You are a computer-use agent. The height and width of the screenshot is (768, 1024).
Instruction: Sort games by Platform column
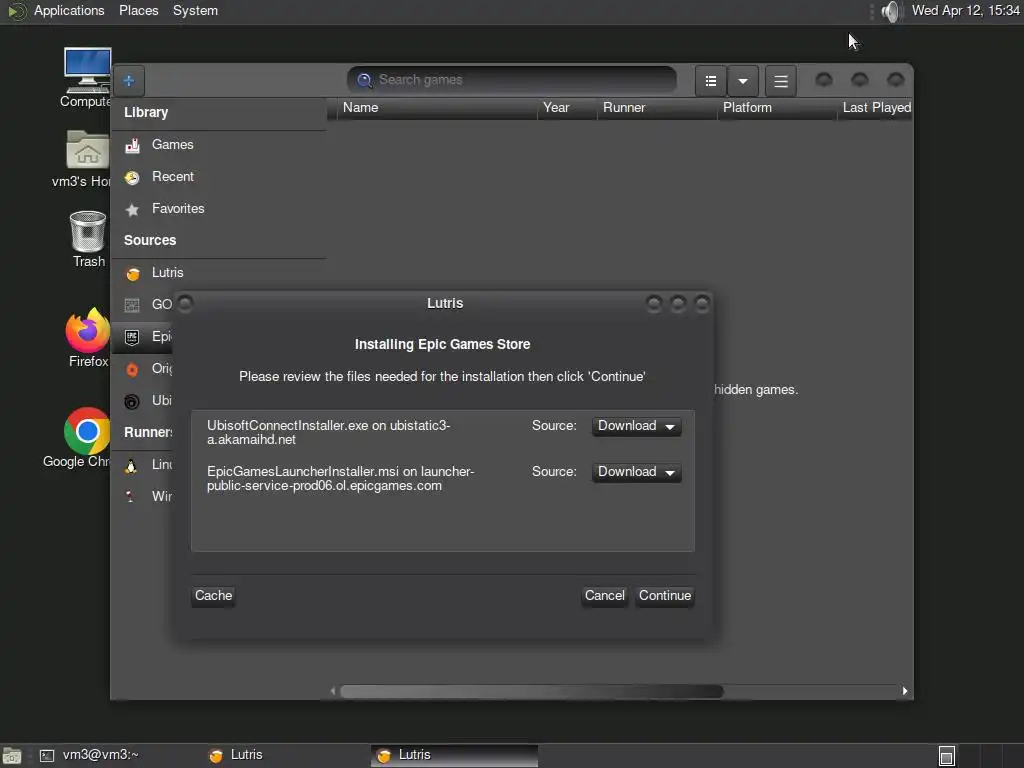pos(776,108)
